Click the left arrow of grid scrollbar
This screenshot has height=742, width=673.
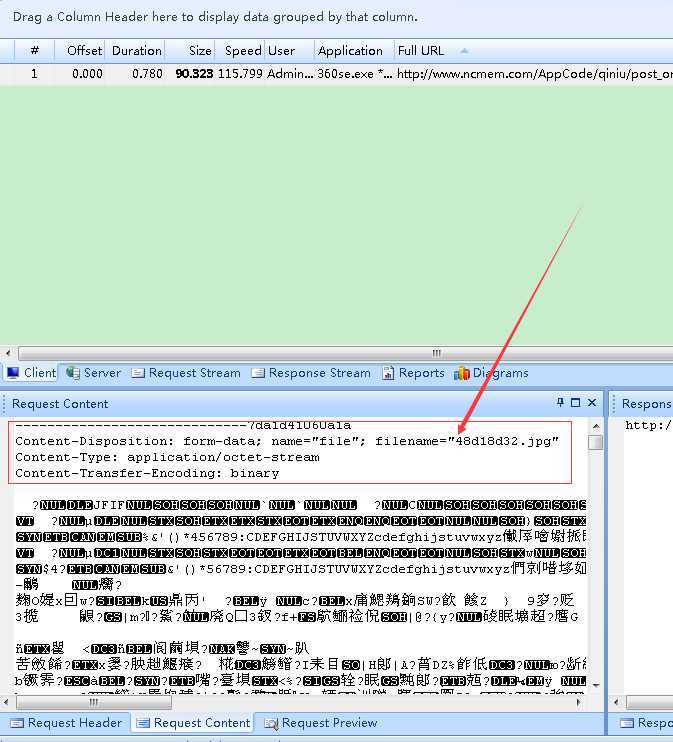(x=8, y=353)
